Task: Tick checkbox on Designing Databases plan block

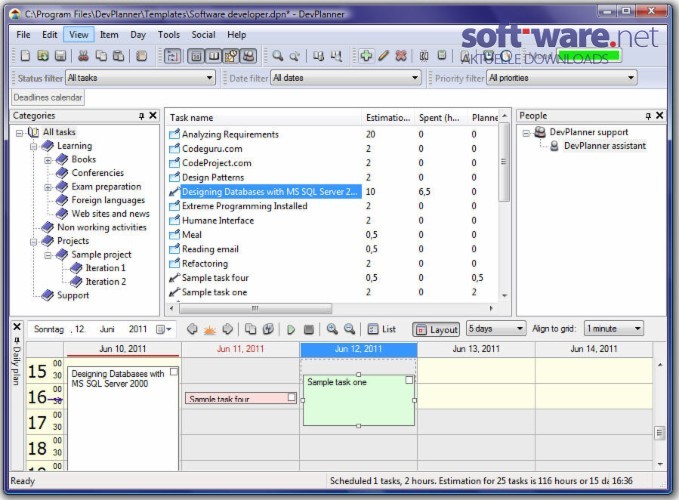Action: point(174,372)
